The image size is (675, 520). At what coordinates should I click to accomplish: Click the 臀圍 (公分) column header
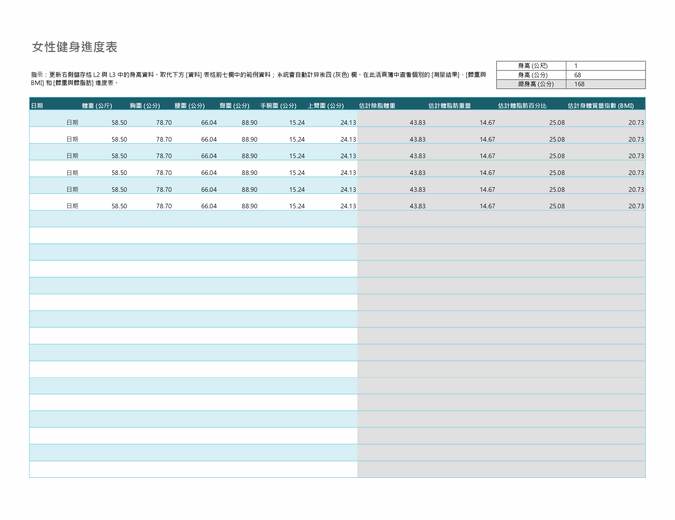(x=234, y=105)
